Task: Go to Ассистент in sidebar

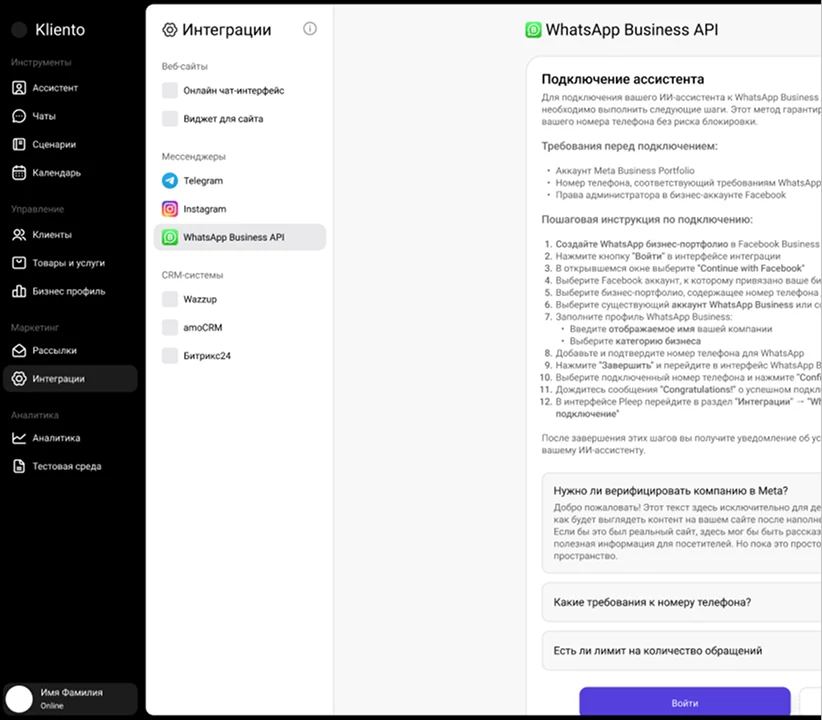Action: pos(54,88)
